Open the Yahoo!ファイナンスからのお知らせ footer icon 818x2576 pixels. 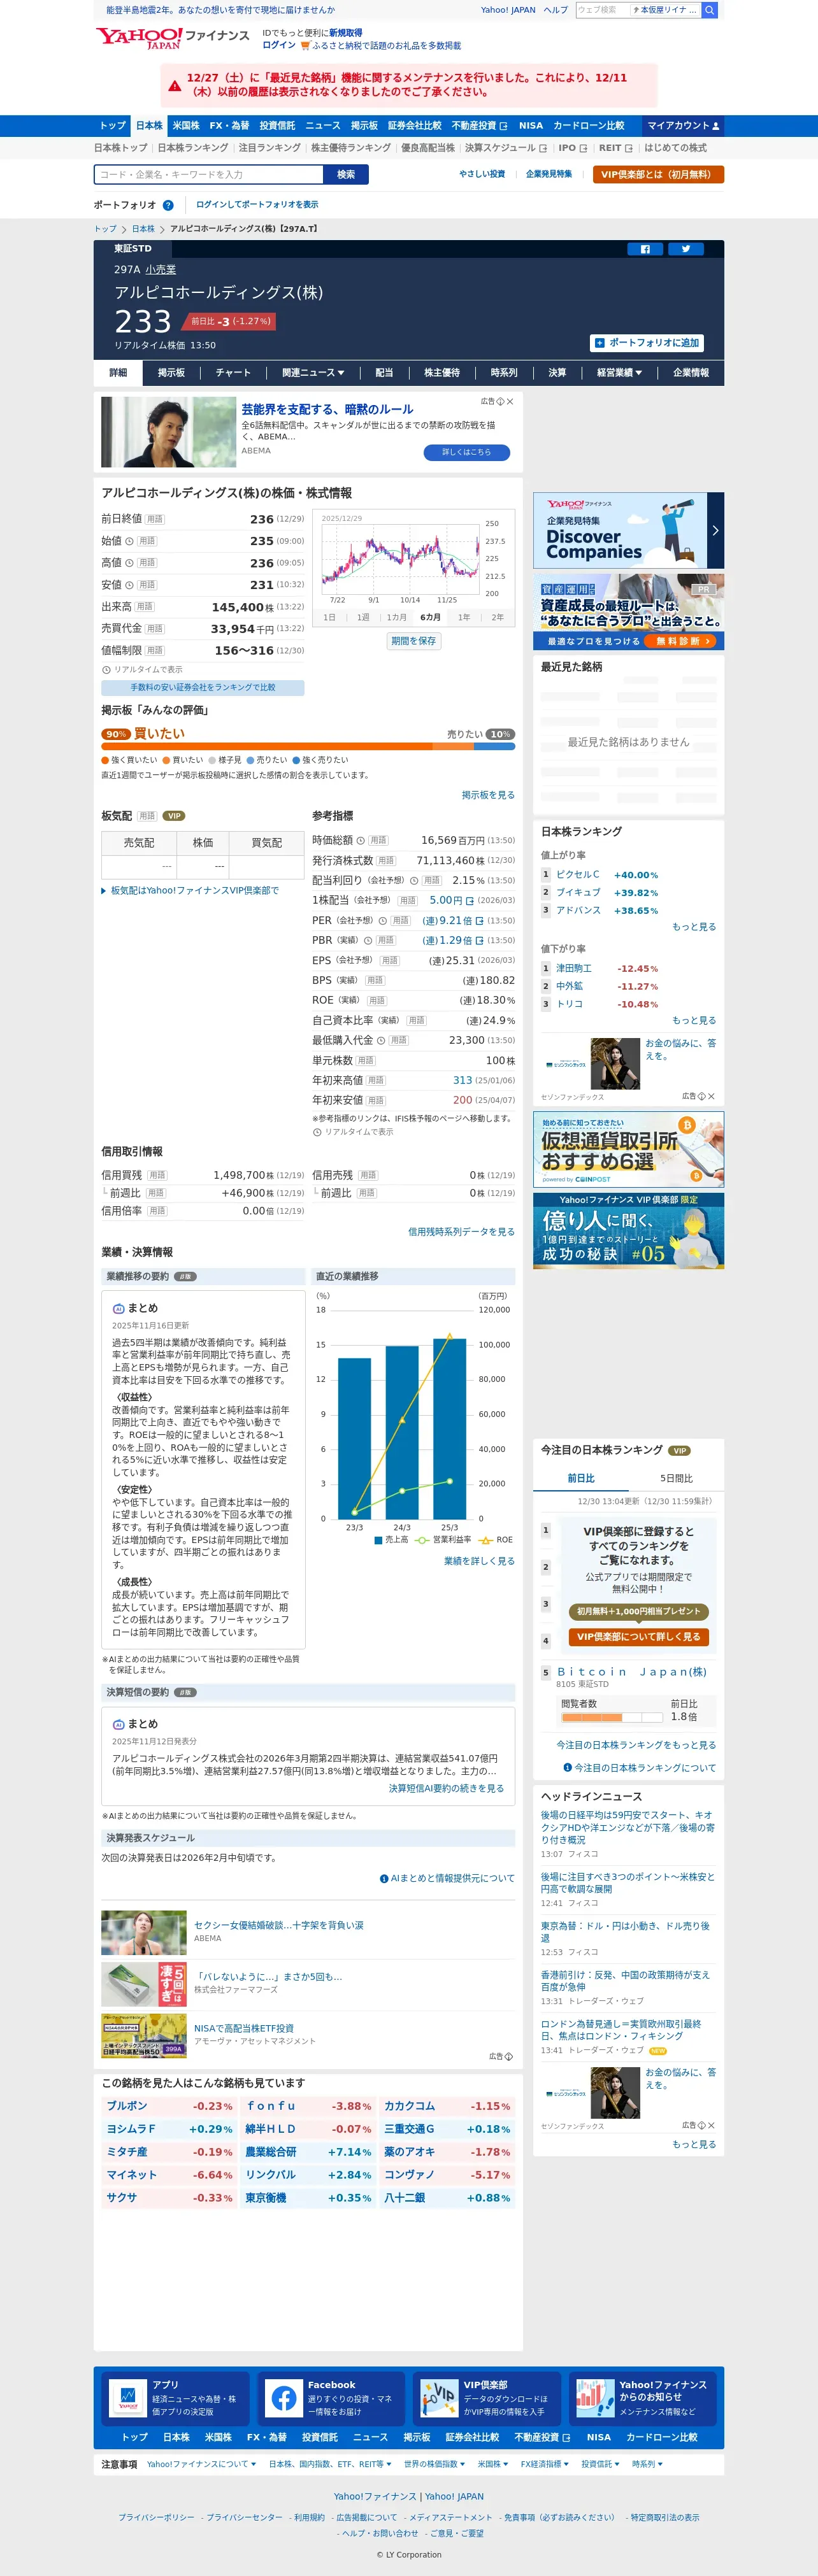tap(595, 2398)
